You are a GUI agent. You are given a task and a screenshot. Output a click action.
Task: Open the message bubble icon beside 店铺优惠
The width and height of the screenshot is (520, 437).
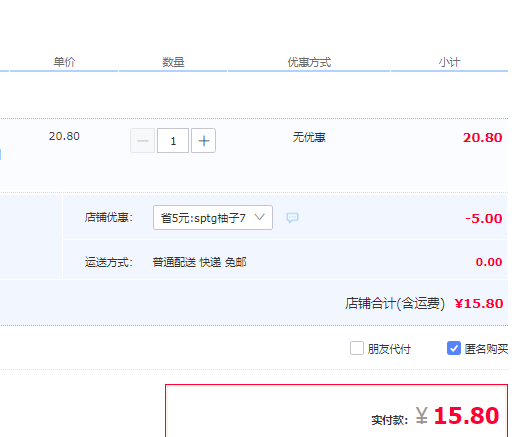pyautogui.click(x=292, y=218)
